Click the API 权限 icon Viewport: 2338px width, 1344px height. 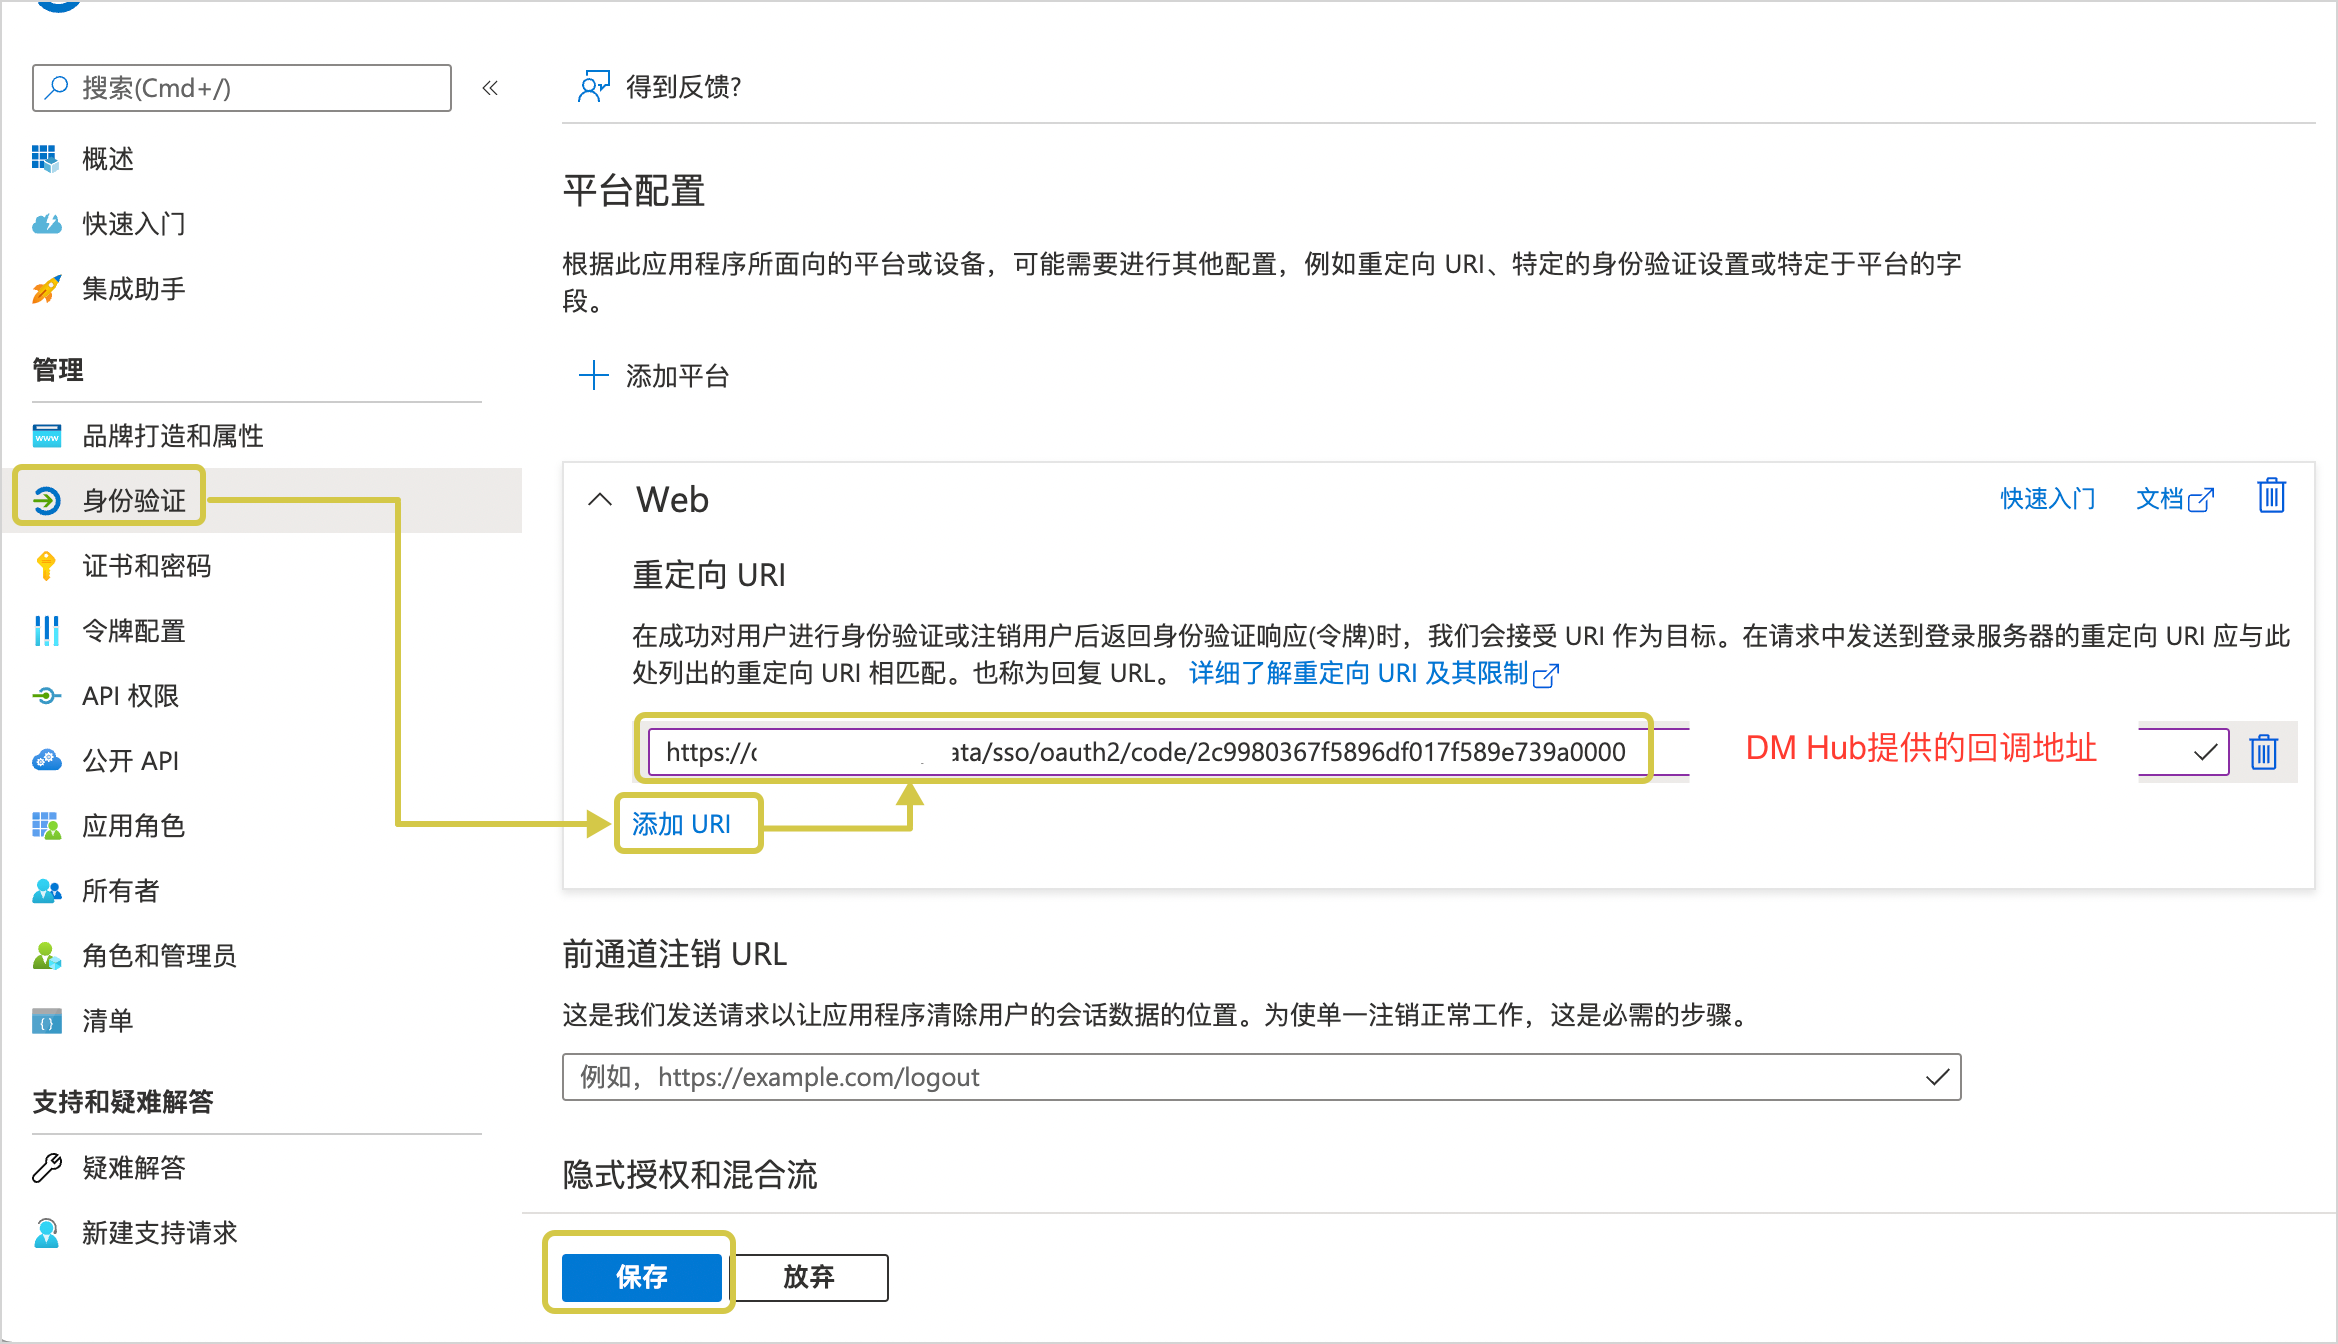coord(46,696)
